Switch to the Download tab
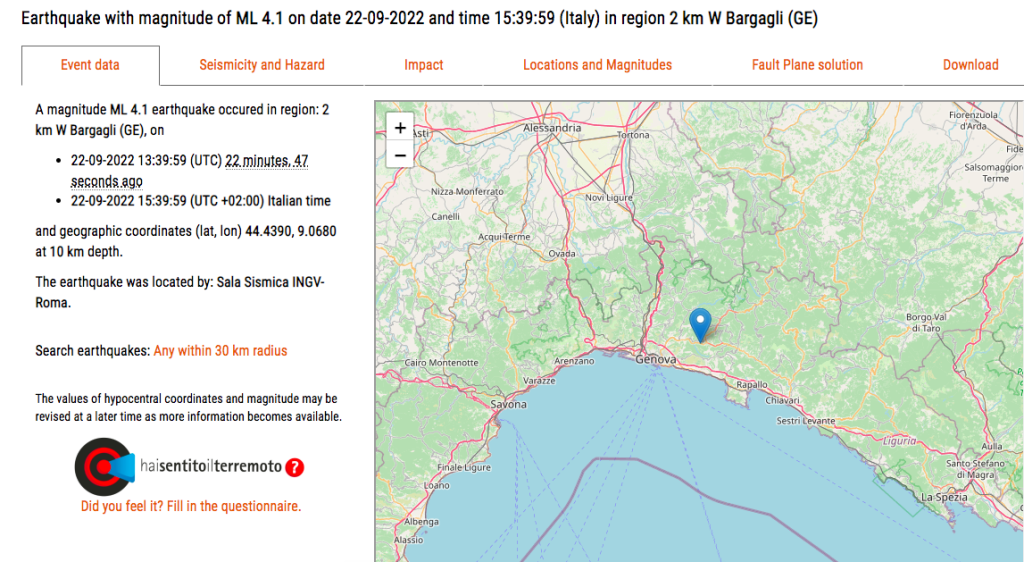The height and width of the screenshot is (562, 1024). pos(970,65)
